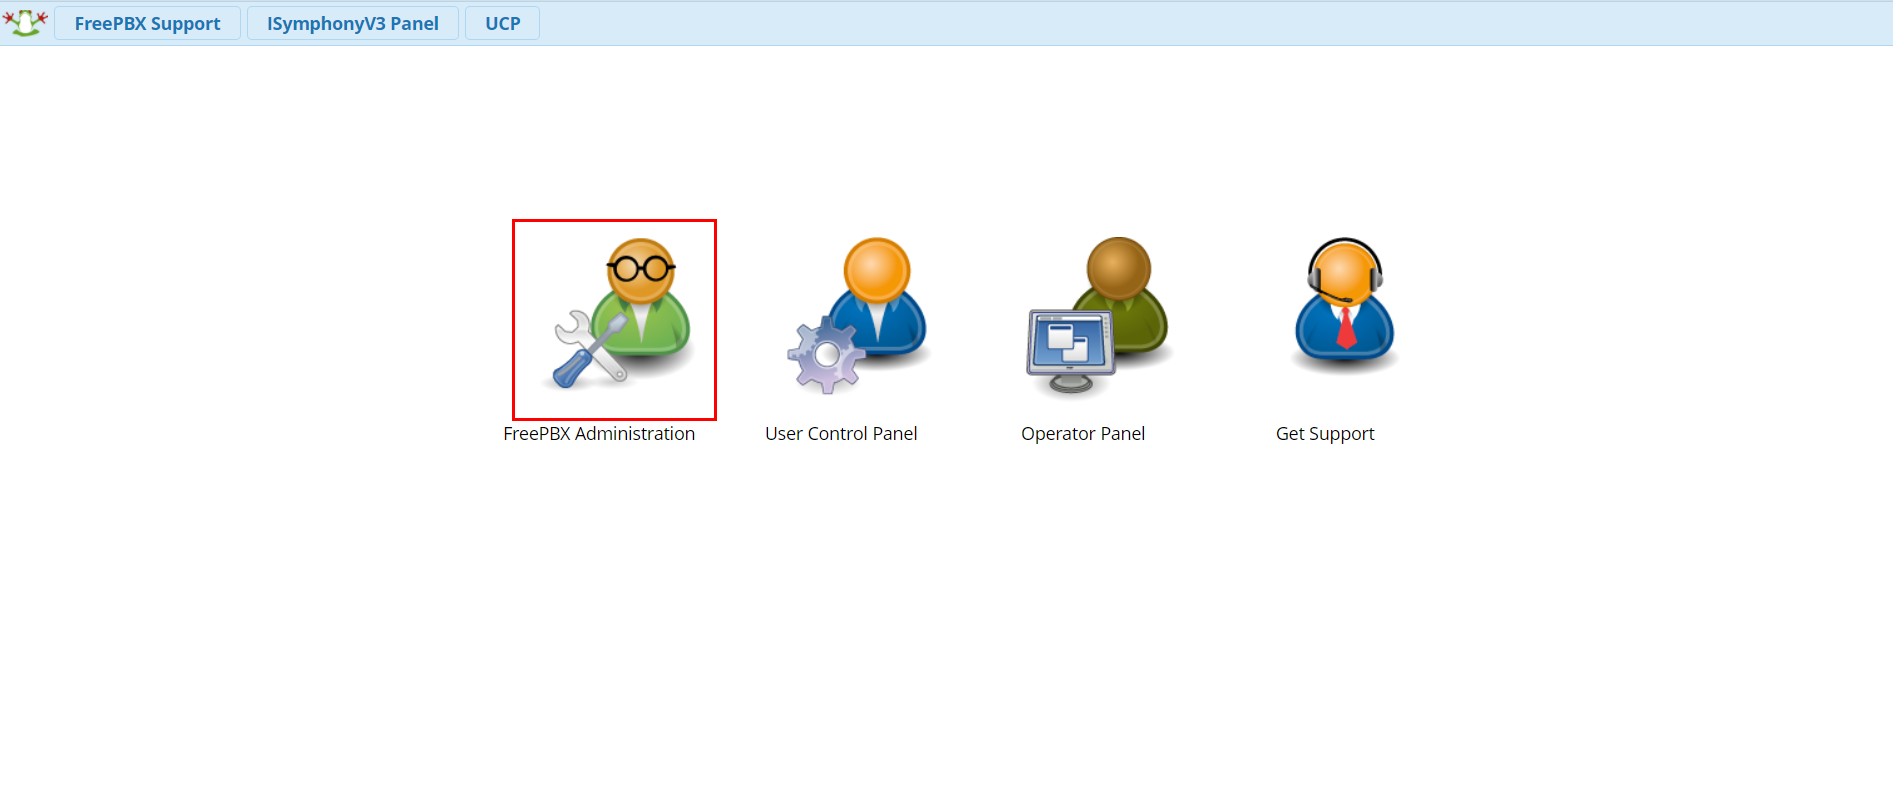Launch the Operator Panel monitor icon
Image resolution: width=1893 pixels, height=800 pixels.
[x=1098, y=316]
